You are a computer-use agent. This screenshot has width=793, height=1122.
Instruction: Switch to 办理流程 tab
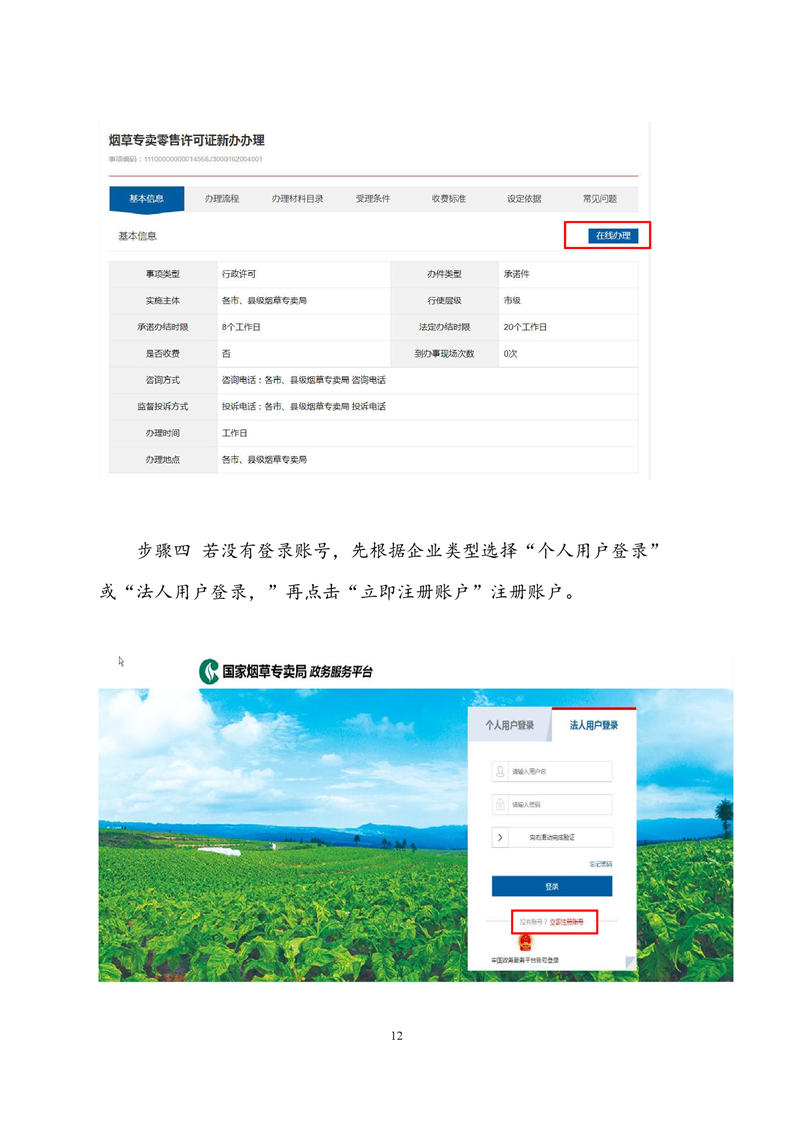[x=222, y=199]
